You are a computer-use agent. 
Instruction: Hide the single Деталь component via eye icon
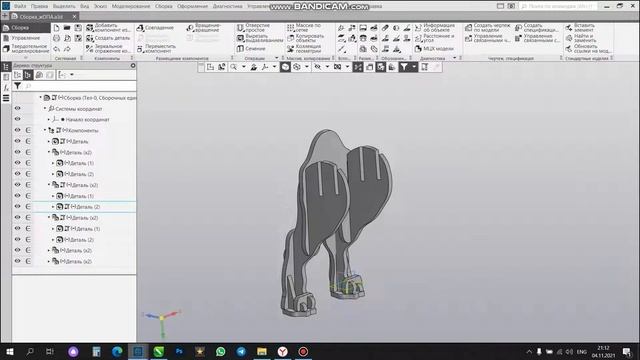pos(18,141)
